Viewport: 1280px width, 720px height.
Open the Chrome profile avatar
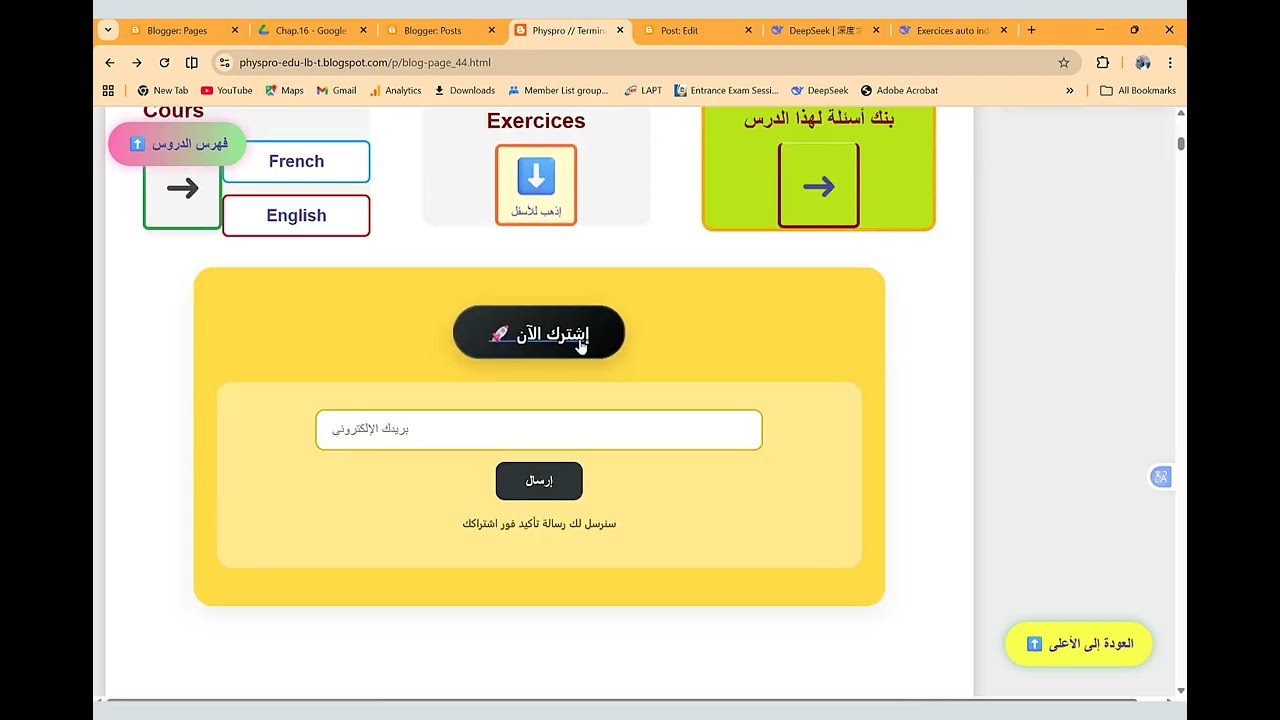[x=1143, y=62]
